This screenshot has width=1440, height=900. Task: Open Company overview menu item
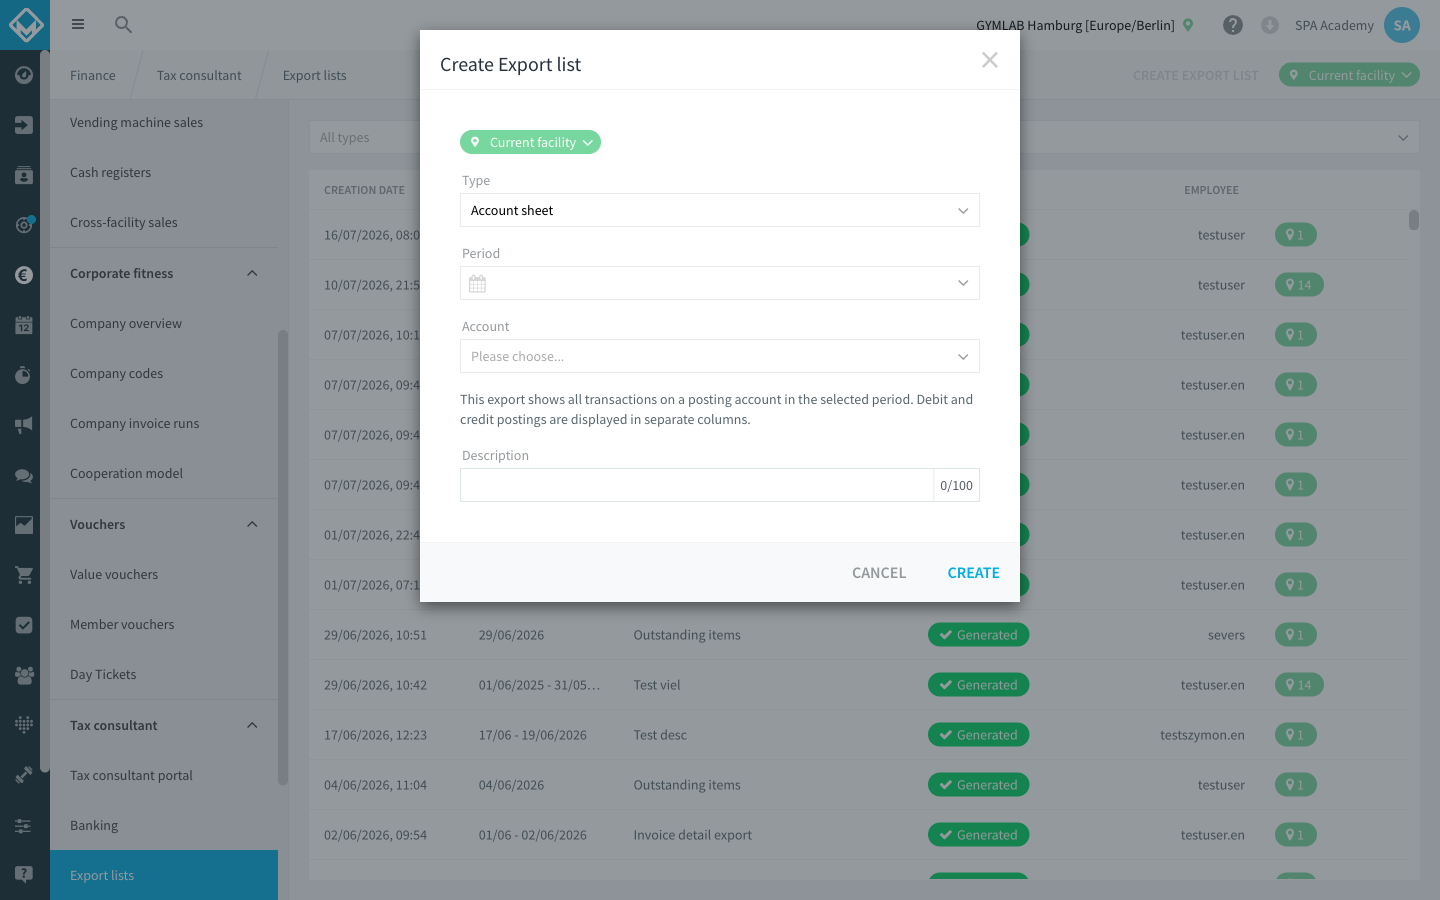tap(164, 323)
